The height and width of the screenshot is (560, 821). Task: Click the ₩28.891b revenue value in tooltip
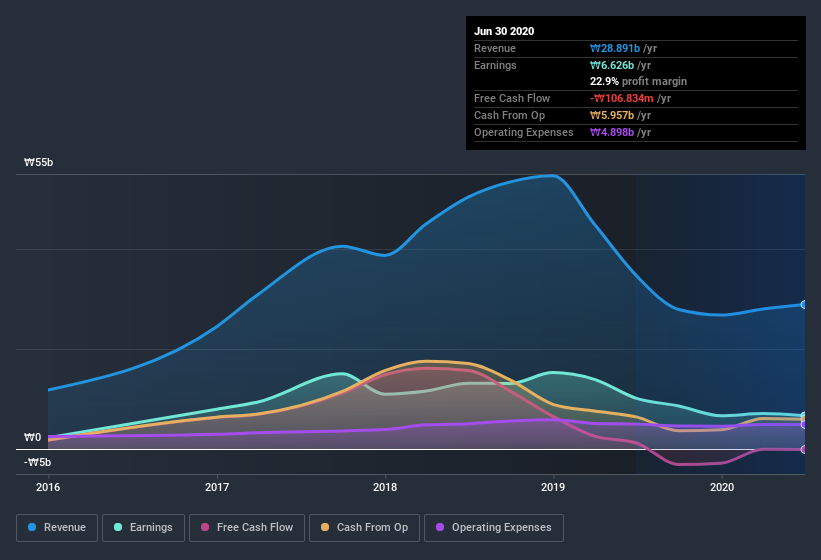[x=615, y=48]
